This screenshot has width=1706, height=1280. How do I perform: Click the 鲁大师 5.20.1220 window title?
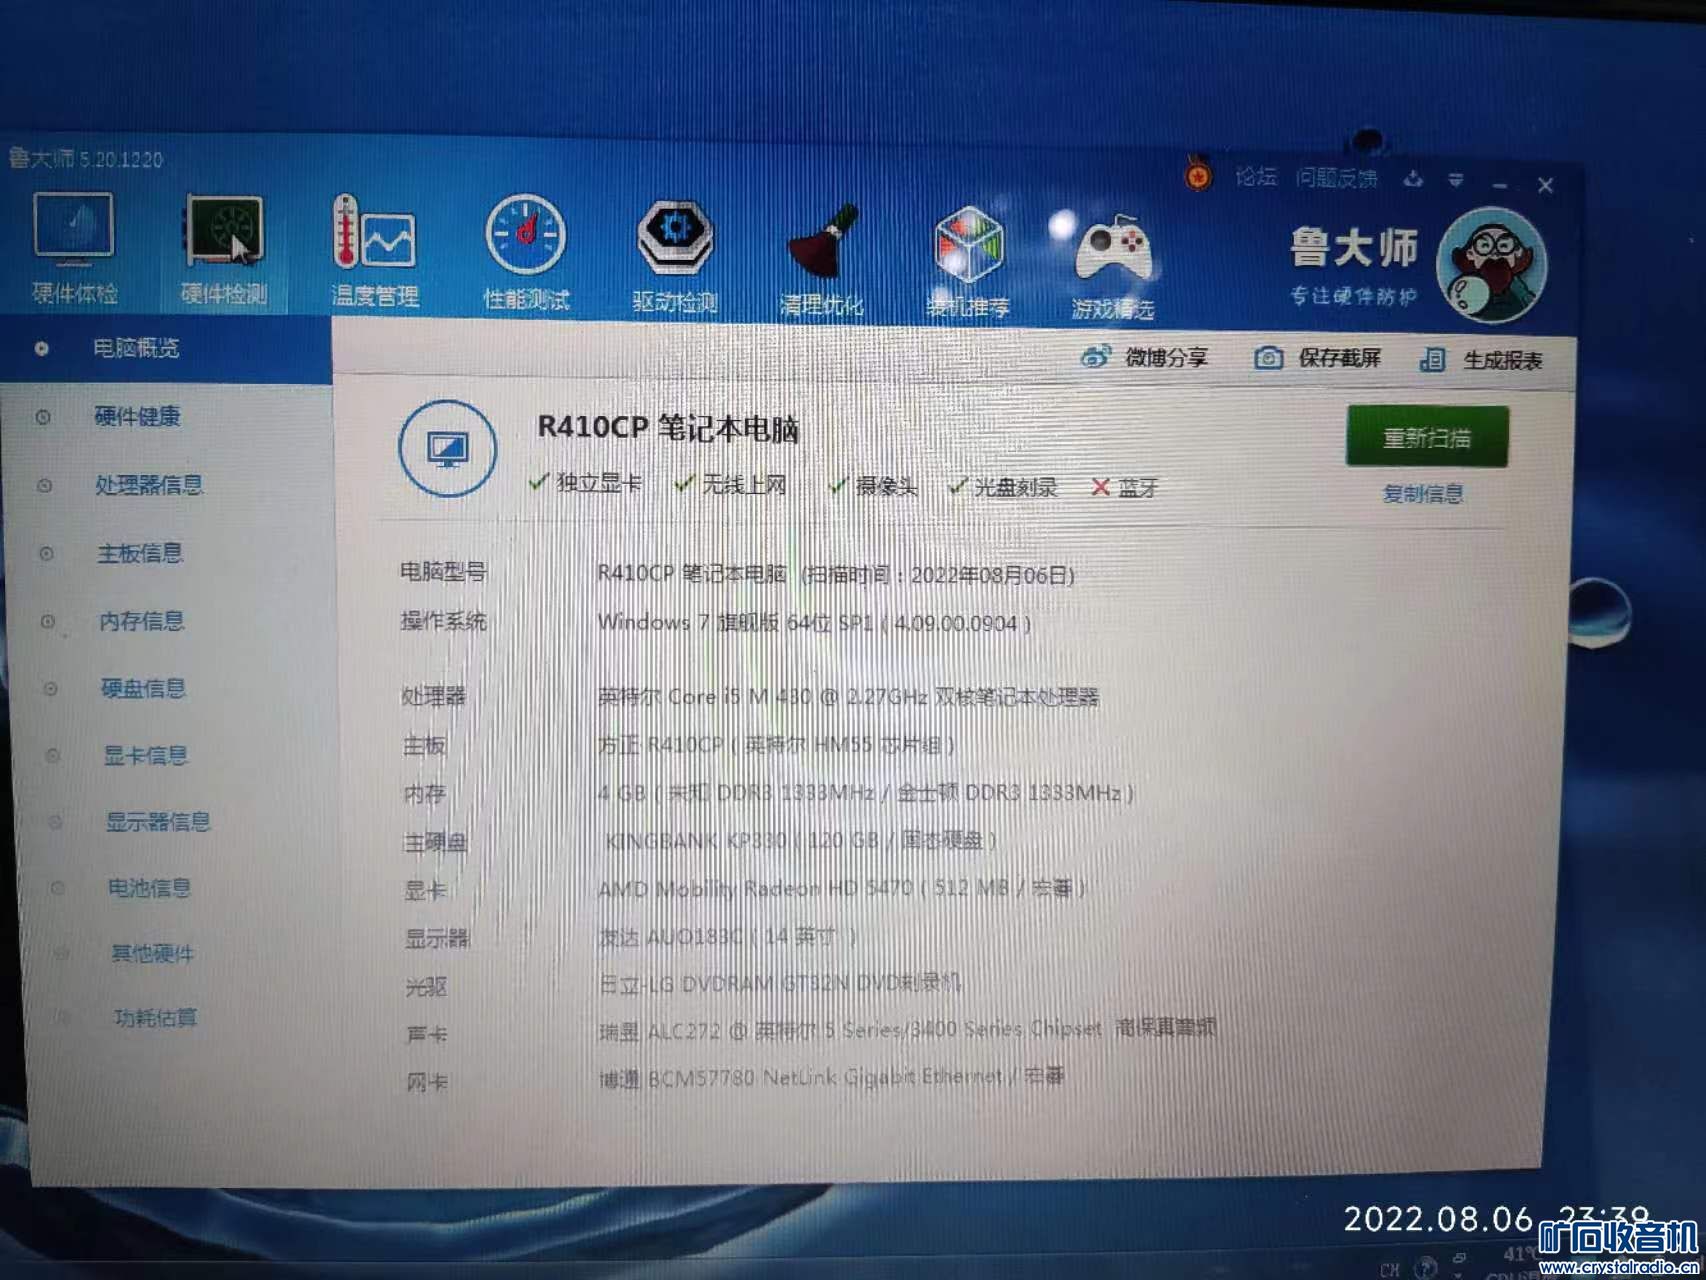[85, 159]
